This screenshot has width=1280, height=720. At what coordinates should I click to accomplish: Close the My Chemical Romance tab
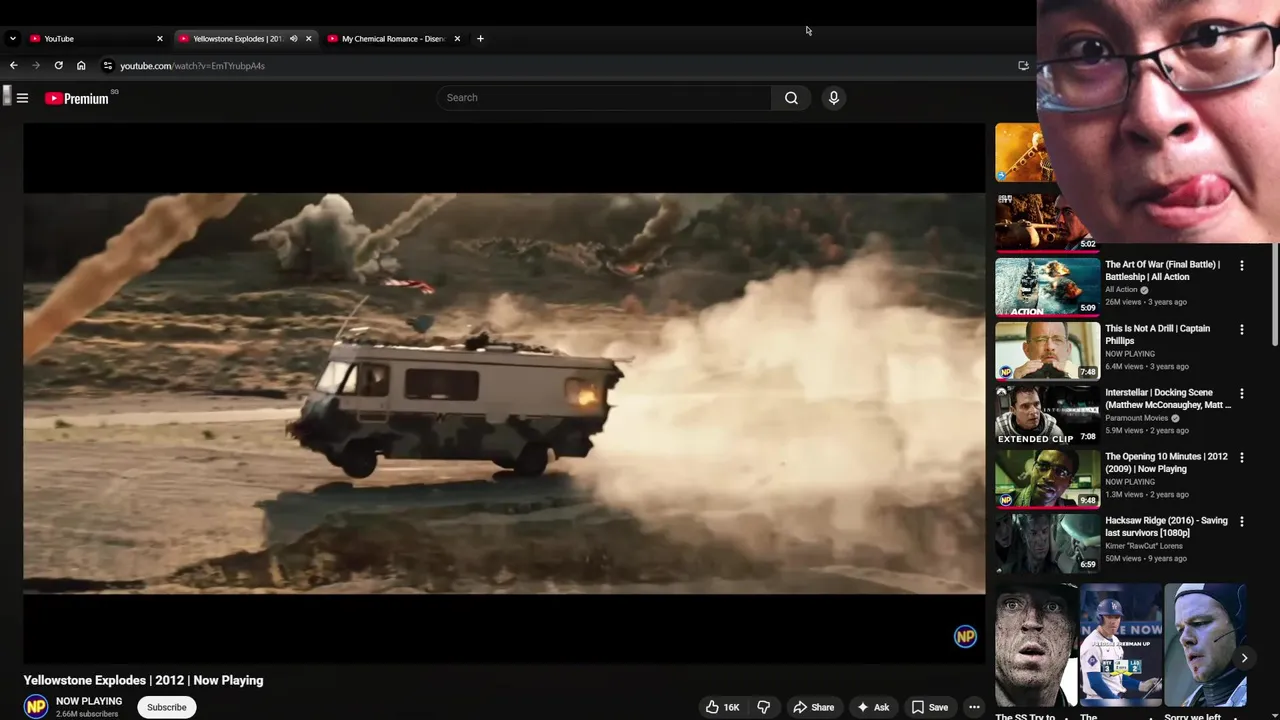457,39
